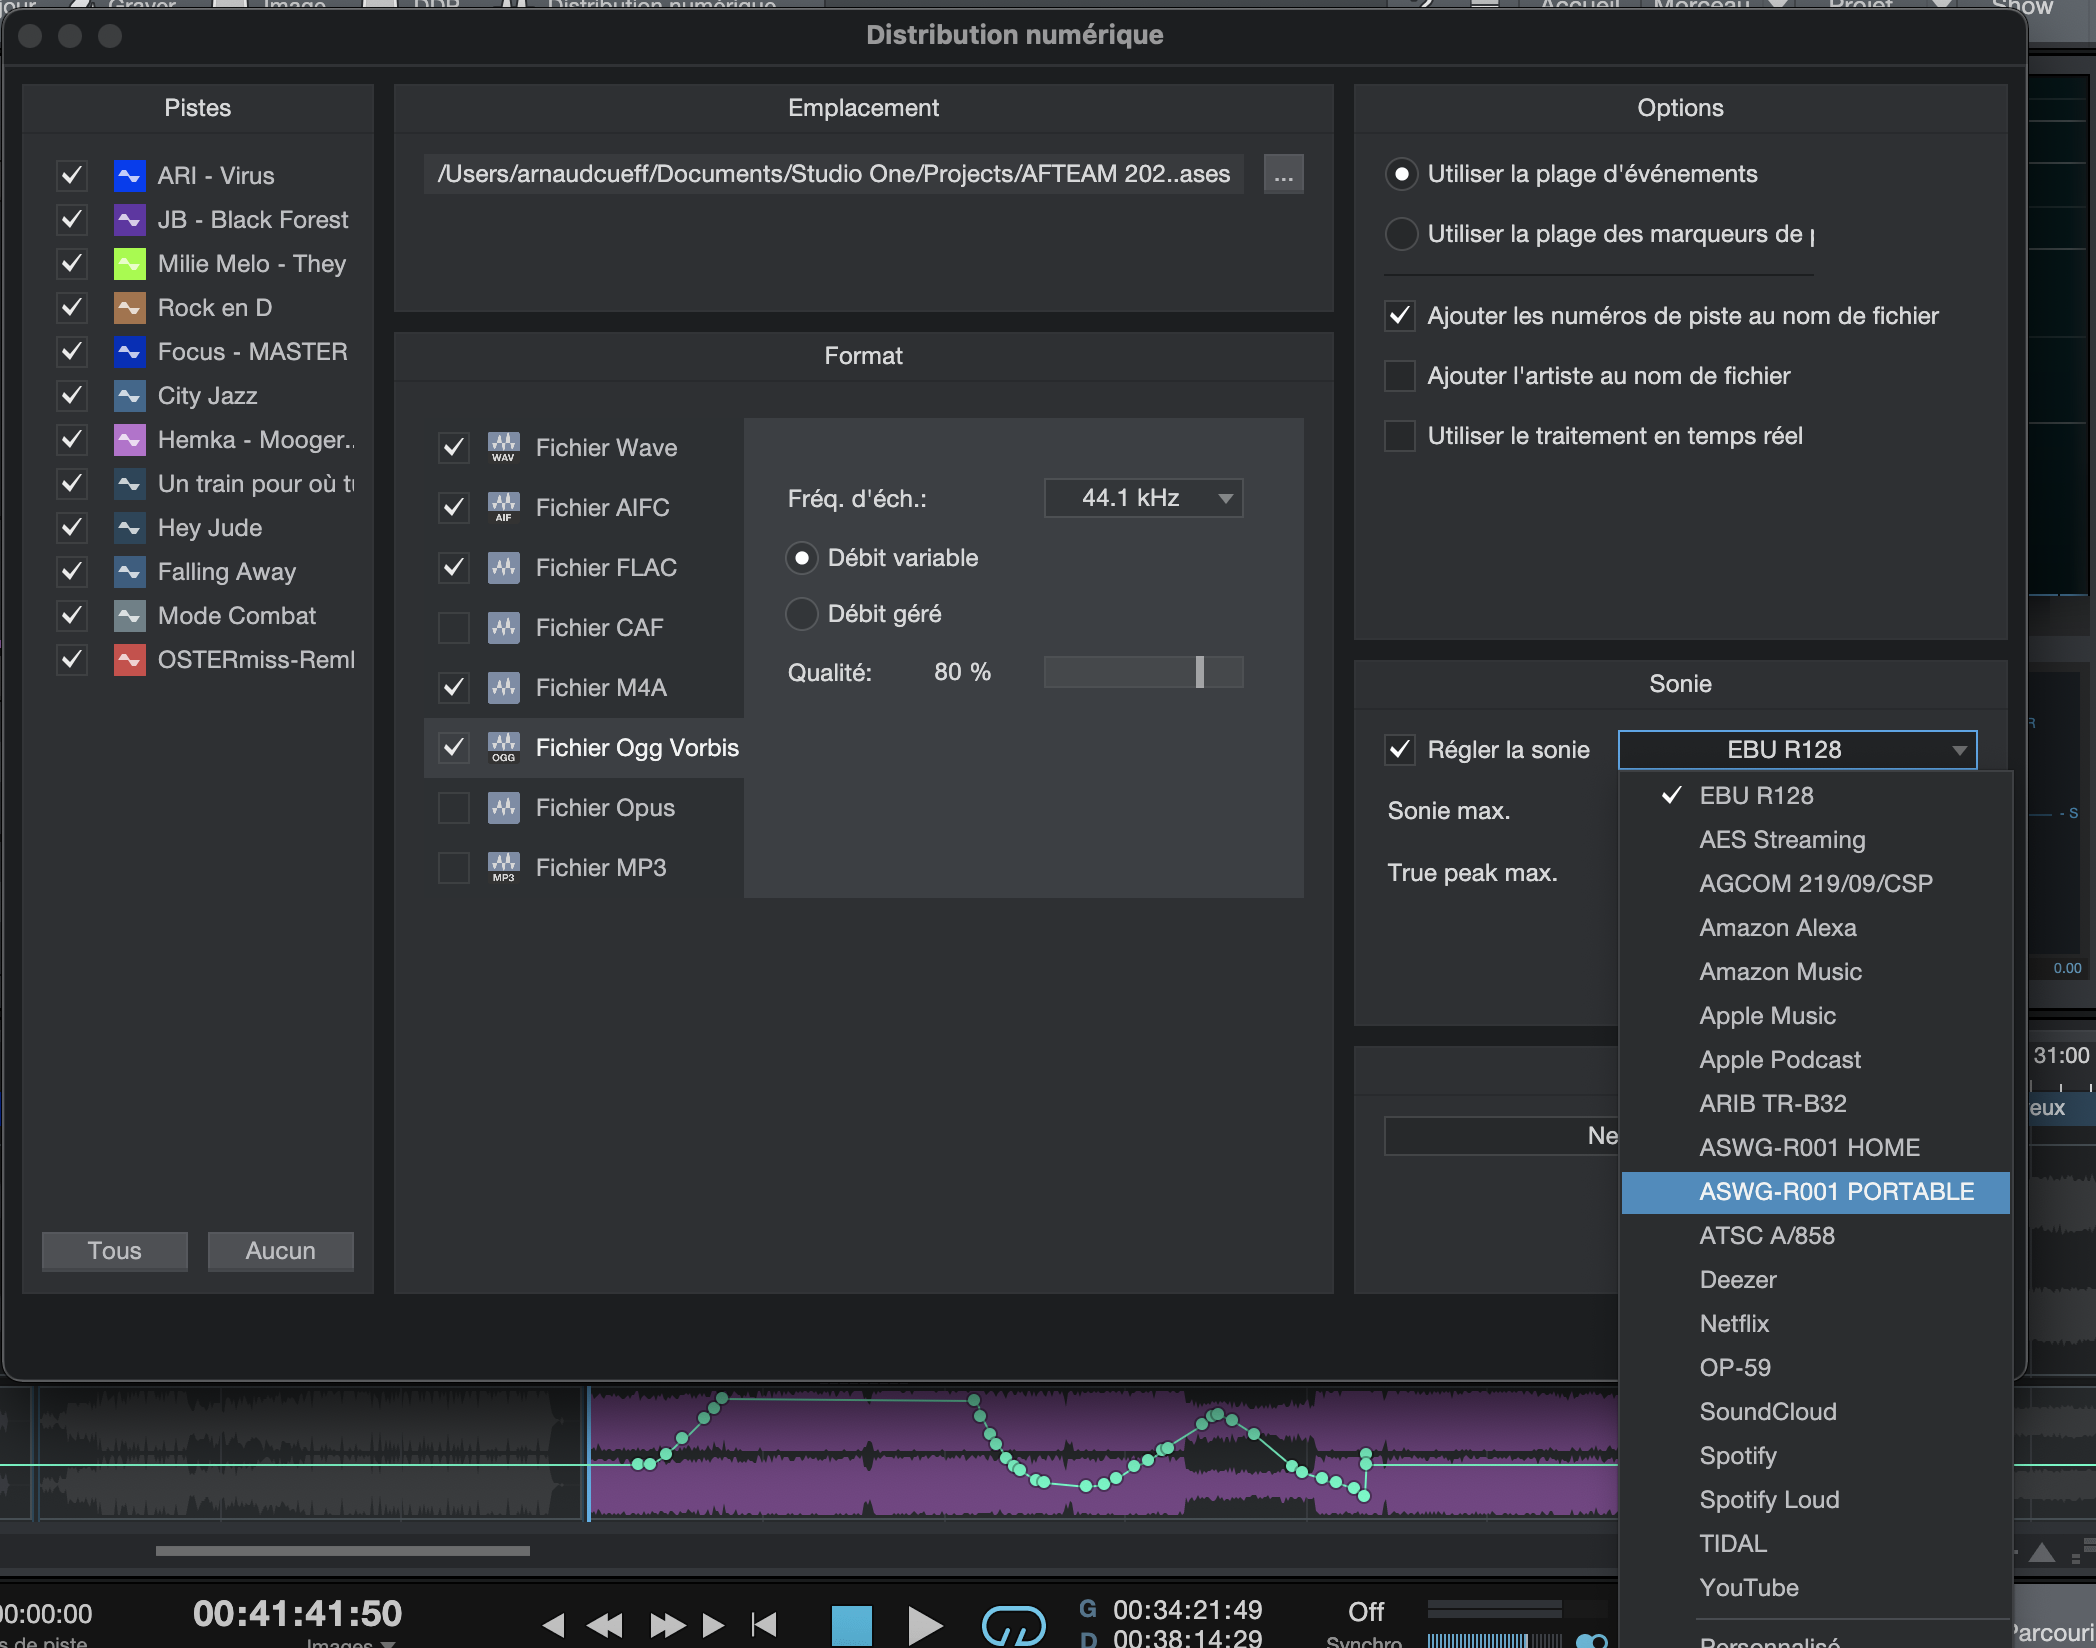
Task: Enable the Fichier CAF checkbox
Action: [454, 628]
